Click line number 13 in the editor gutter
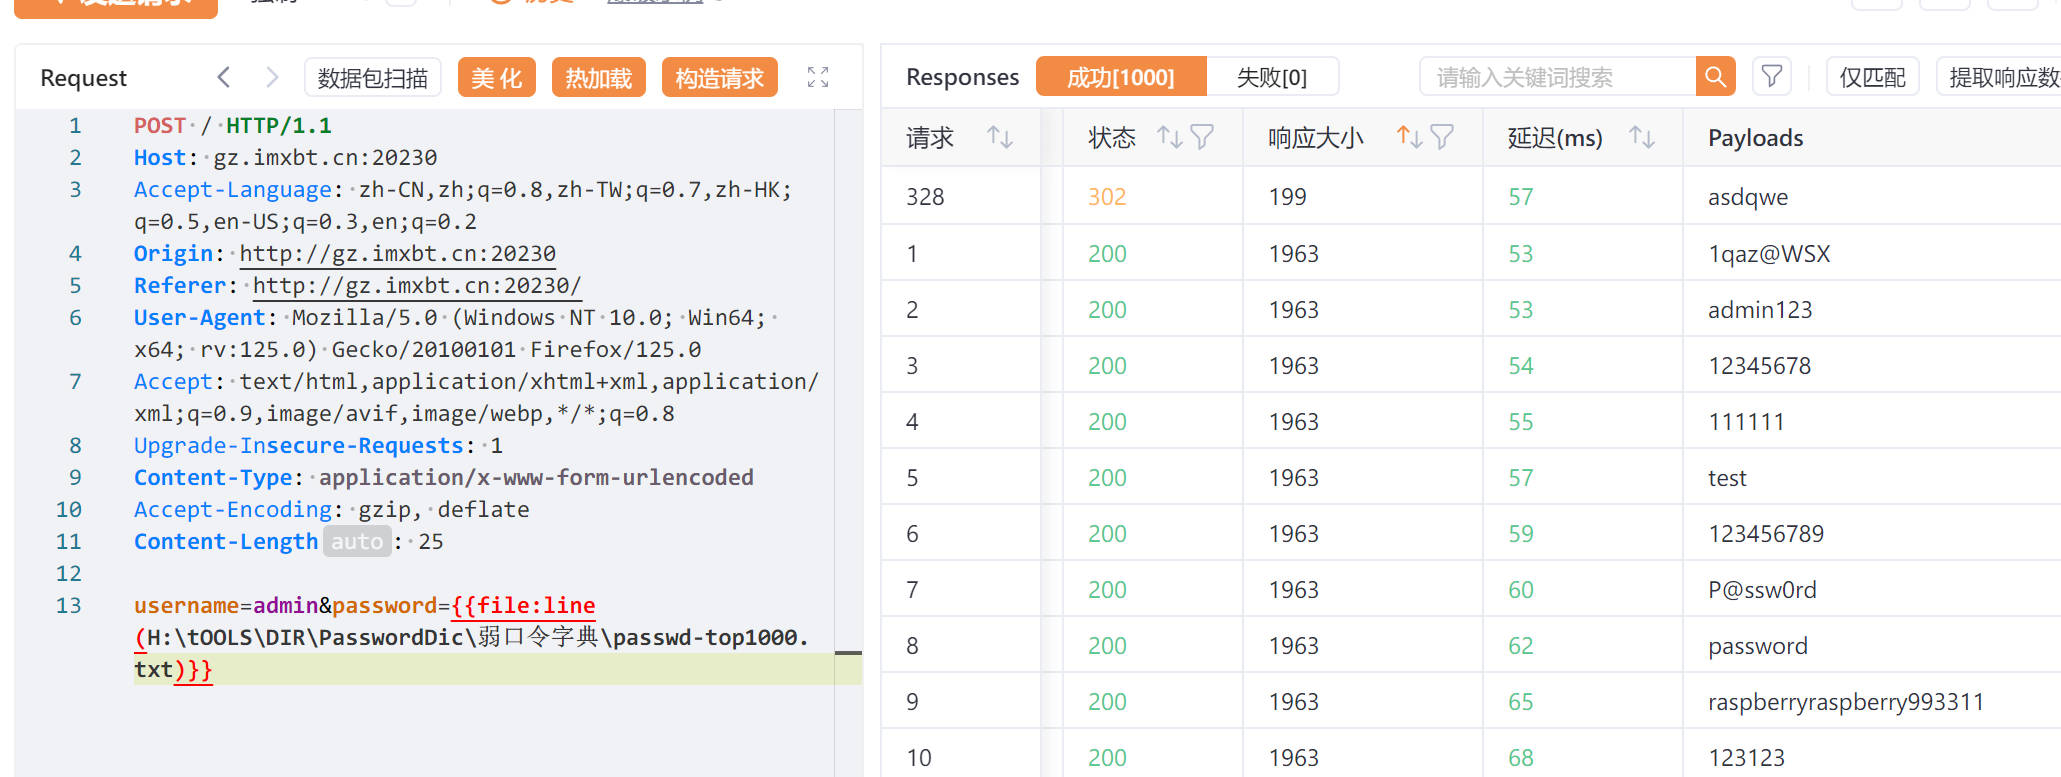This screenshot has width=2061, height=777. click(68, 605)
